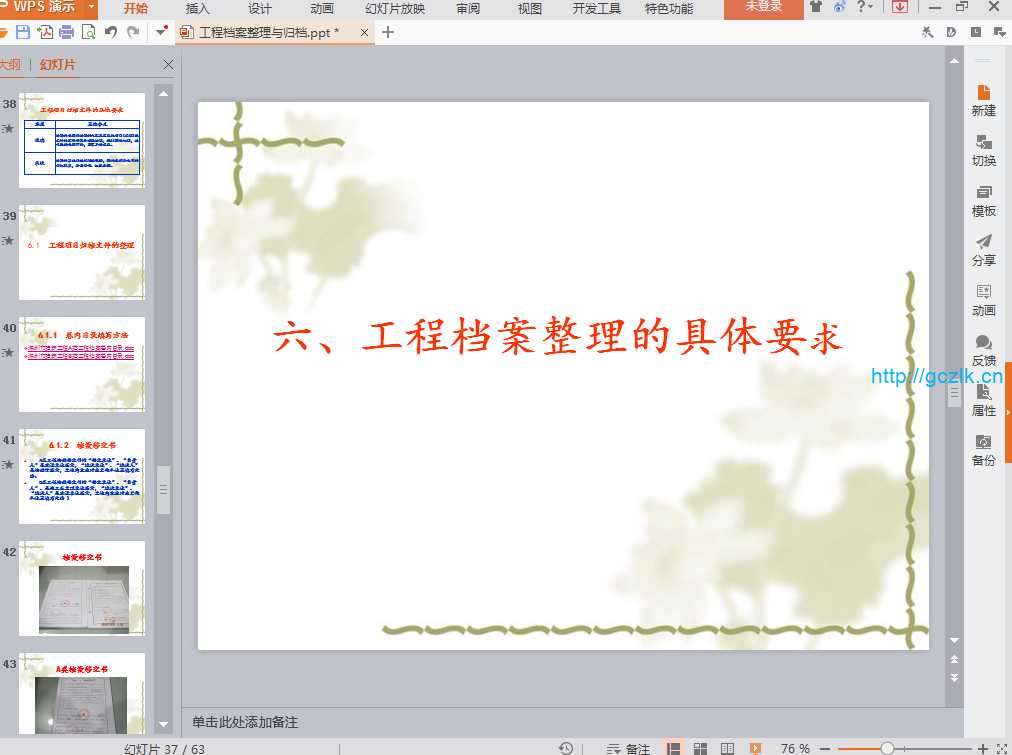
Task: Open the 新建 panel in right sidebar
Action: pos(983,100)
